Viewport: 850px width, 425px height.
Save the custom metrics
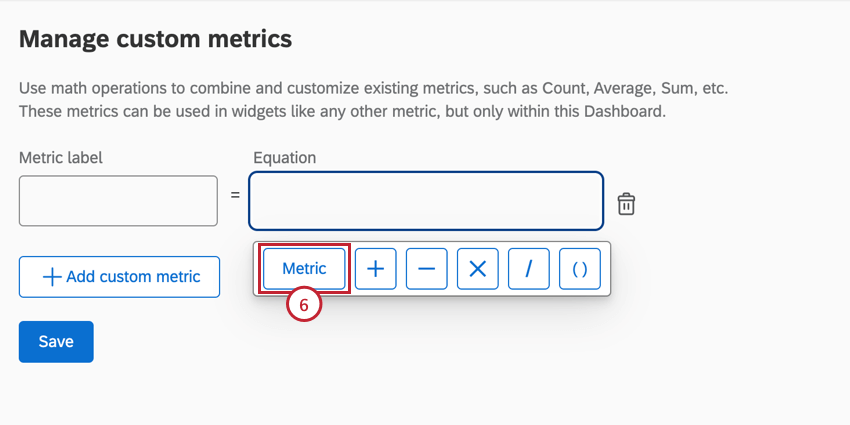[x=56, y=342]
